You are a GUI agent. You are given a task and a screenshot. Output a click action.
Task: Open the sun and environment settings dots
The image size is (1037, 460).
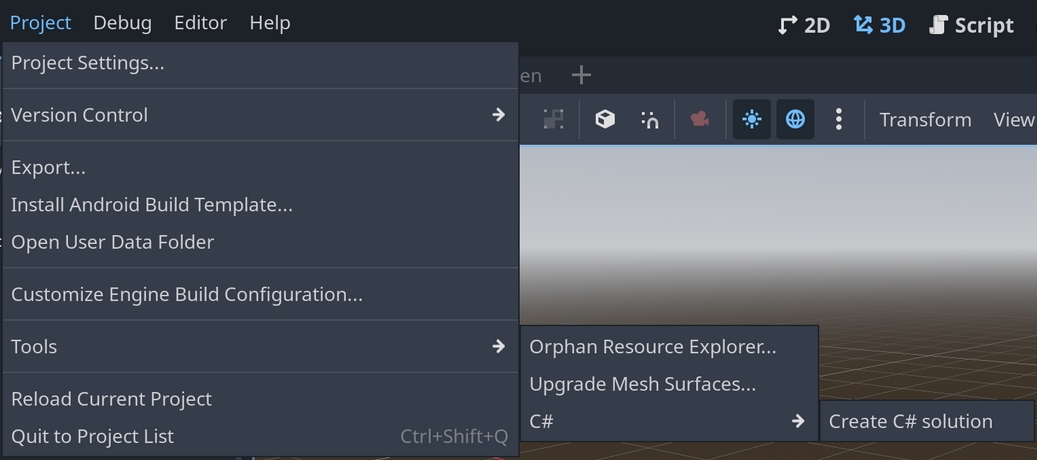coord(838,120)
